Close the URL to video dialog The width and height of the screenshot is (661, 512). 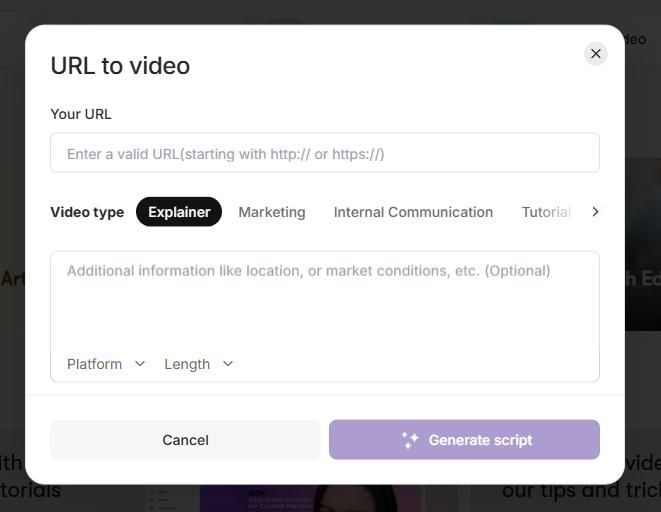click(595, 54)
